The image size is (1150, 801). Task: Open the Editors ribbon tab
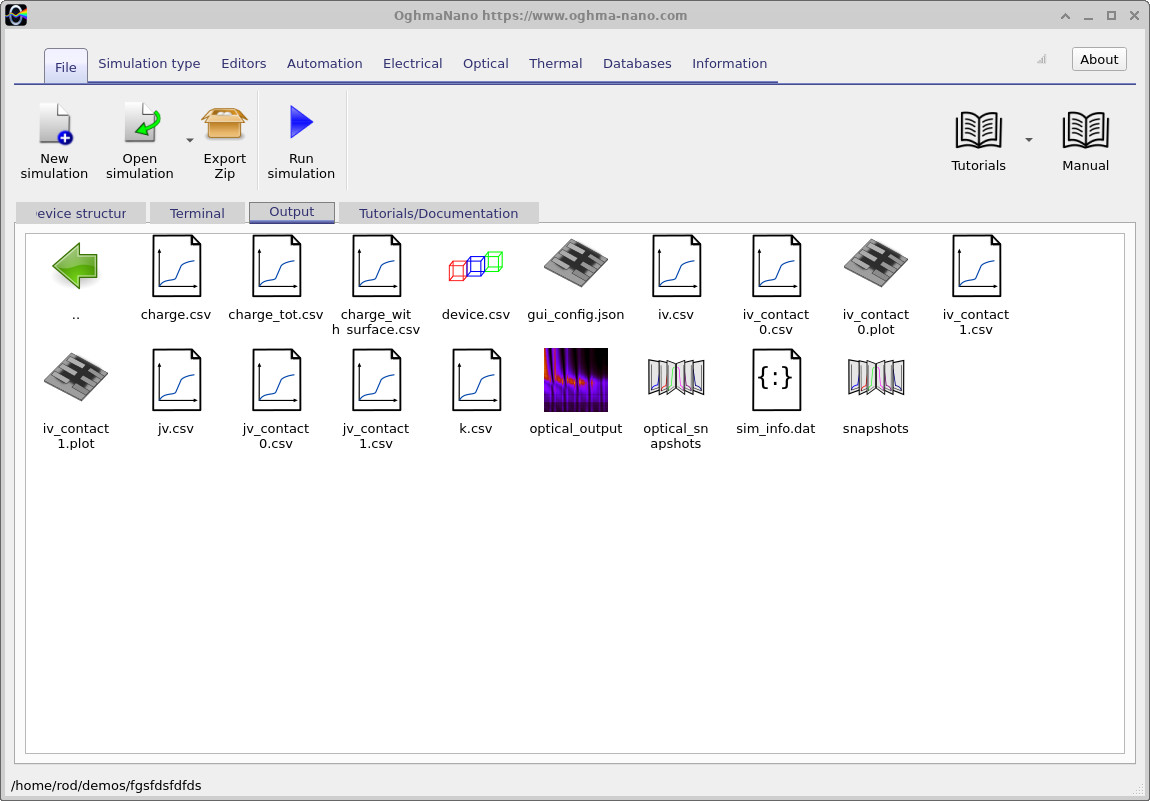(x=243, y=64)
